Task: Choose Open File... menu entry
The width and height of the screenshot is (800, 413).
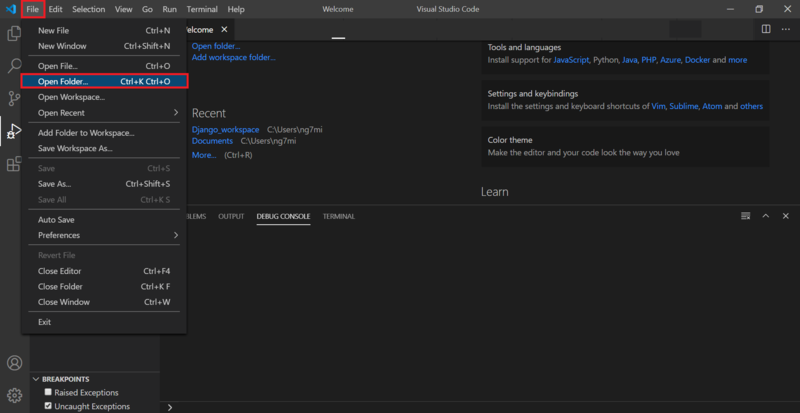Action: 104,66
